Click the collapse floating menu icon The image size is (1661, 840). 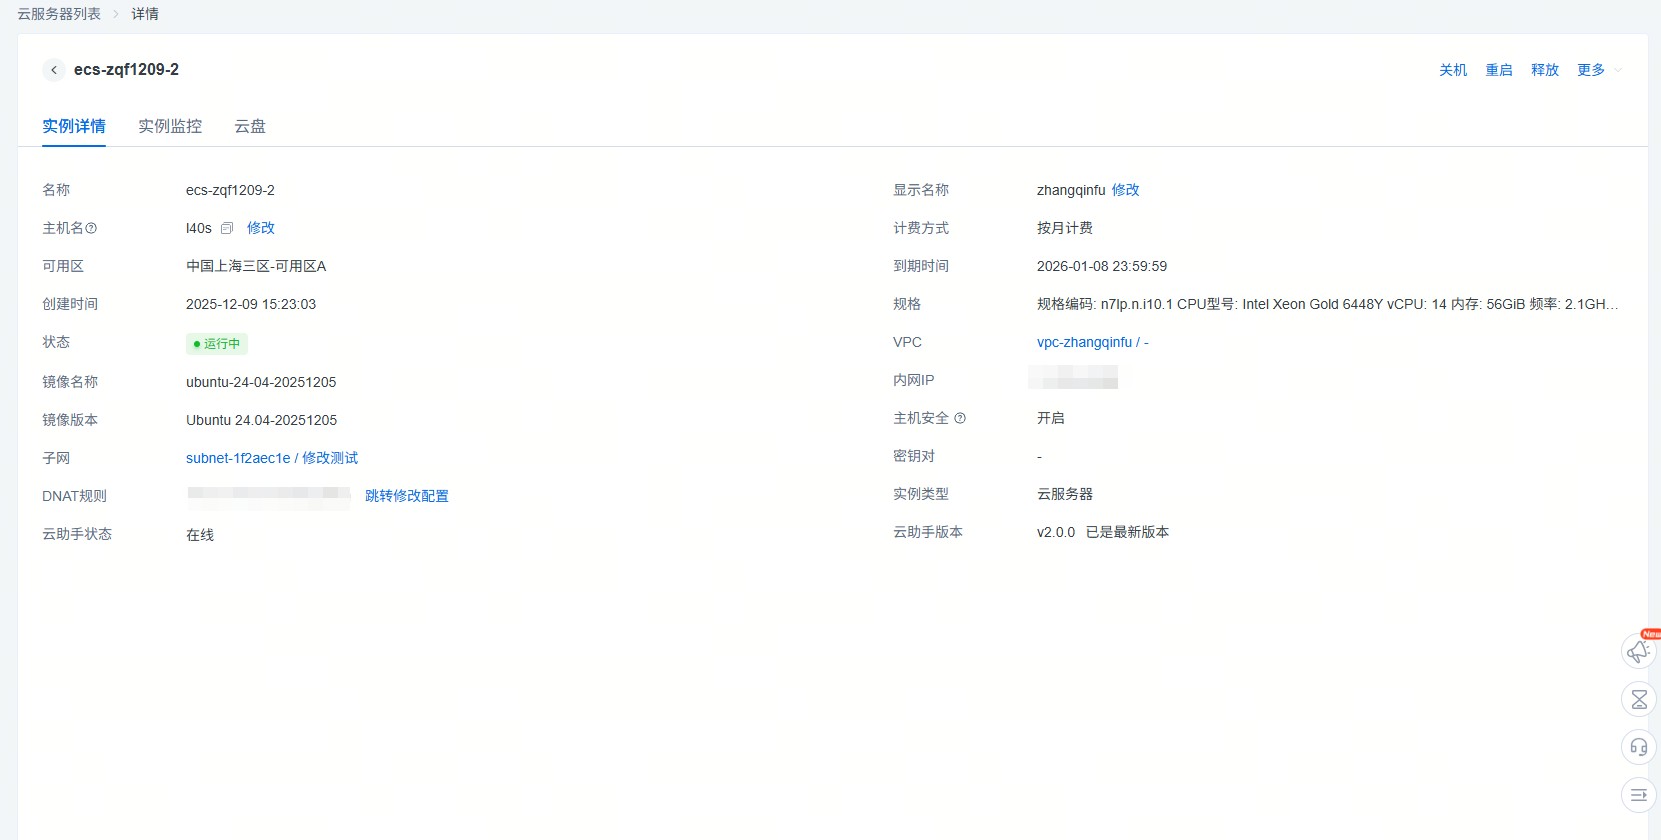tap(1638, 795)
